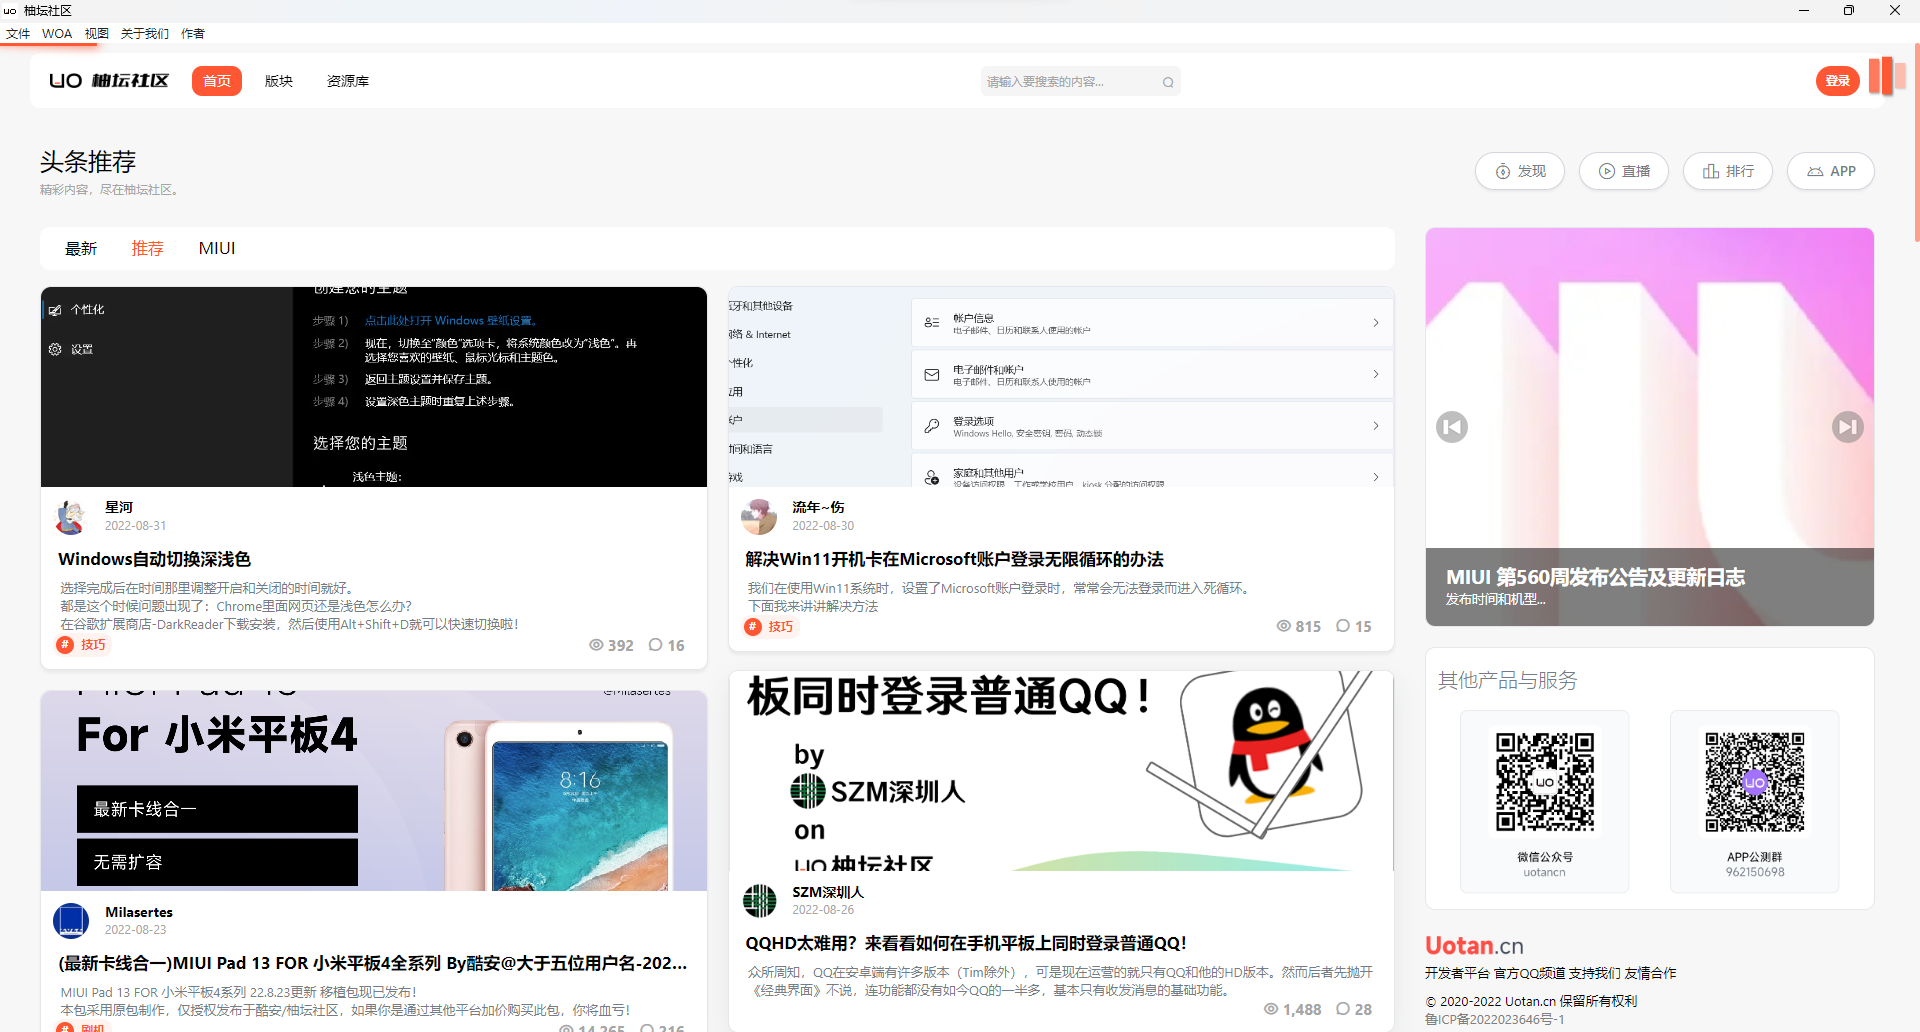Switch to the MIUI tab
This screenshot has height=1032, width=1920.
click(217, 248)
